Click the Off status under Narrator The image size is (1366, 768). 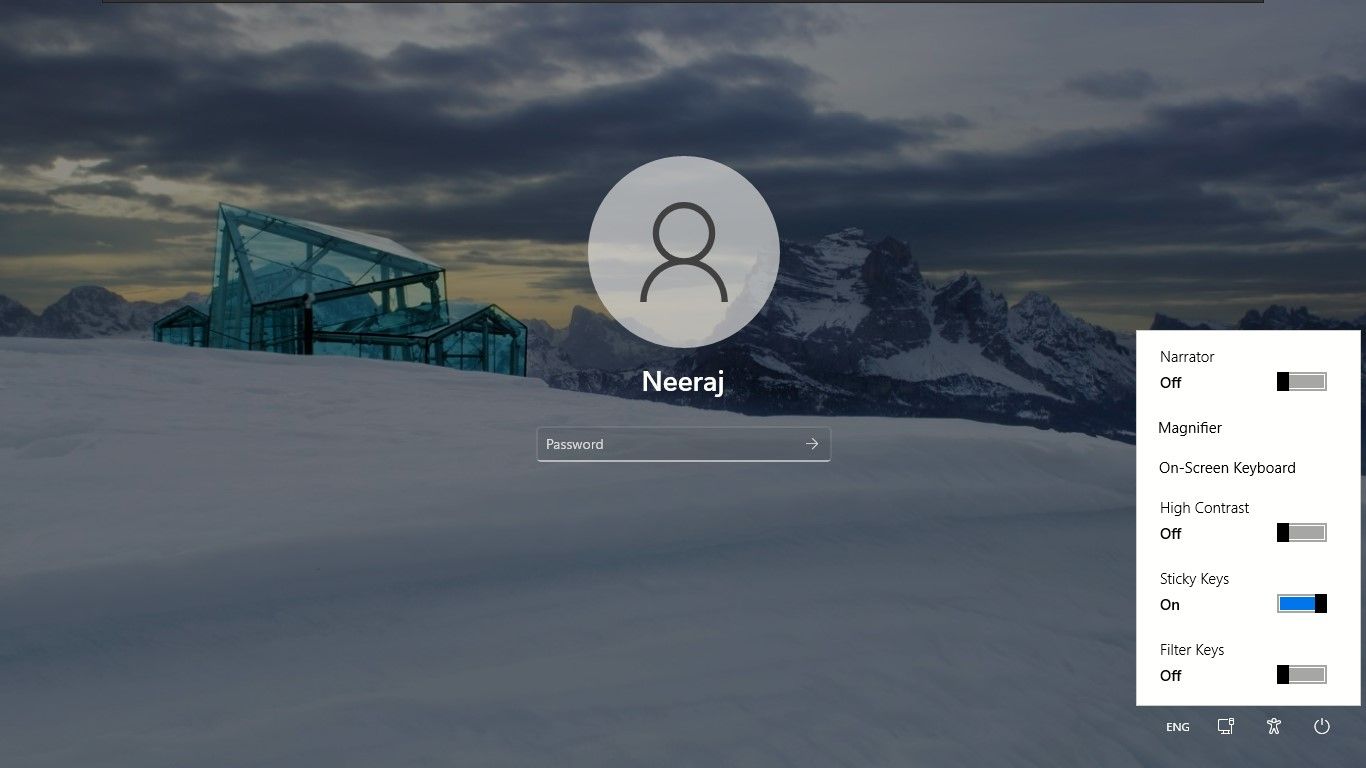click(x=1171, y=382)
